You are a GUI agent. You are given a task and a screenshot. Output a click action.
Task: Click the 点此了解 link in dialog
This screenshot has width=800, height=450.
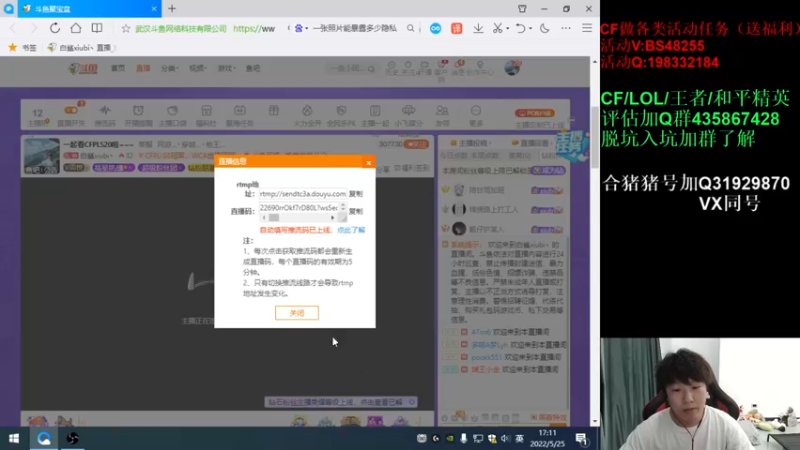[x=351, y=230]
